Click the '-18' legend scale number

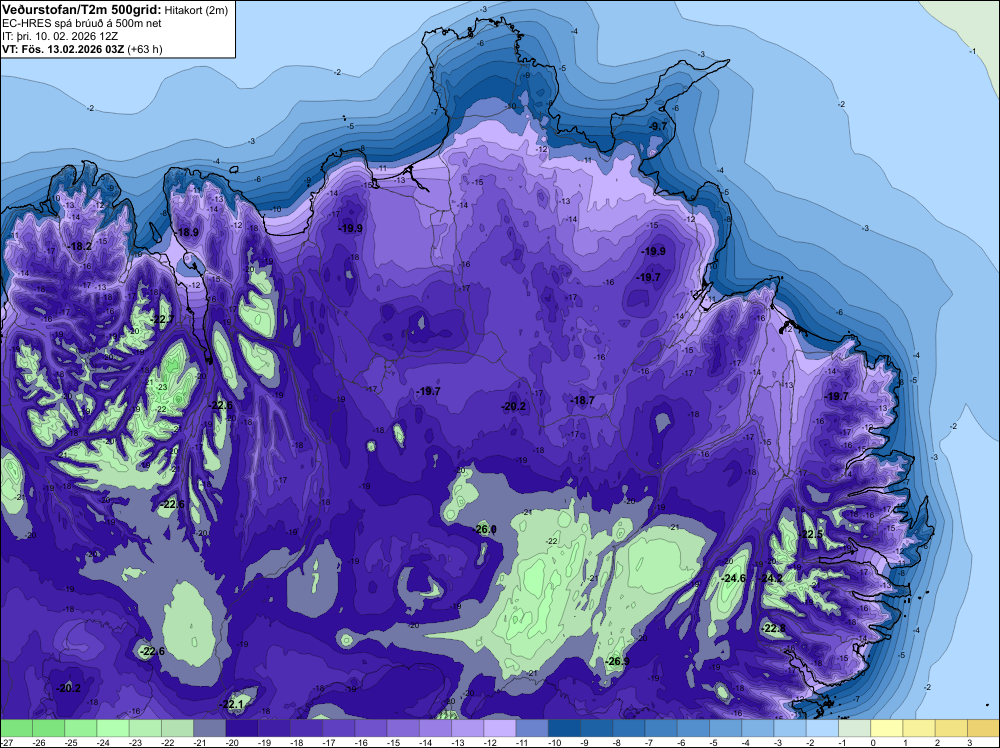(297, 742)
